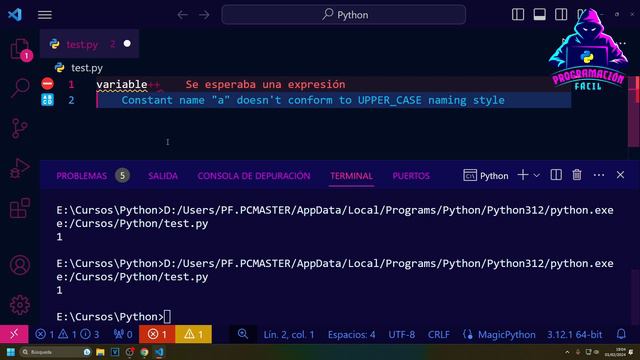Switch to the PROBLEMAS tab
This screenshot has height=360, width=640.
tap(81, 176)
